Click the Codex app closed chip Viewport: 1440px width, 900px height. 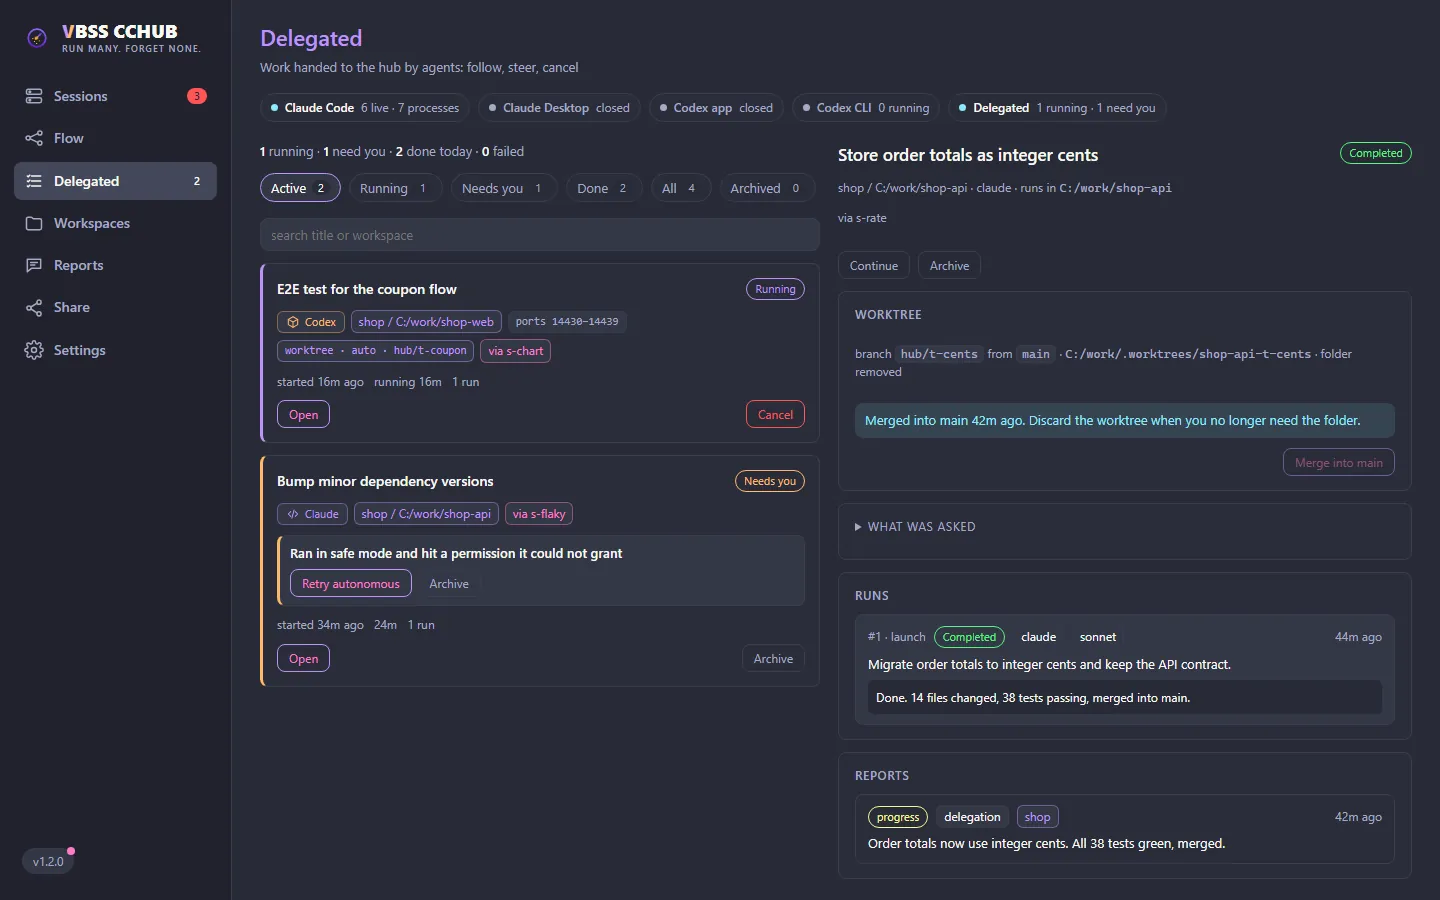[716, 108]
